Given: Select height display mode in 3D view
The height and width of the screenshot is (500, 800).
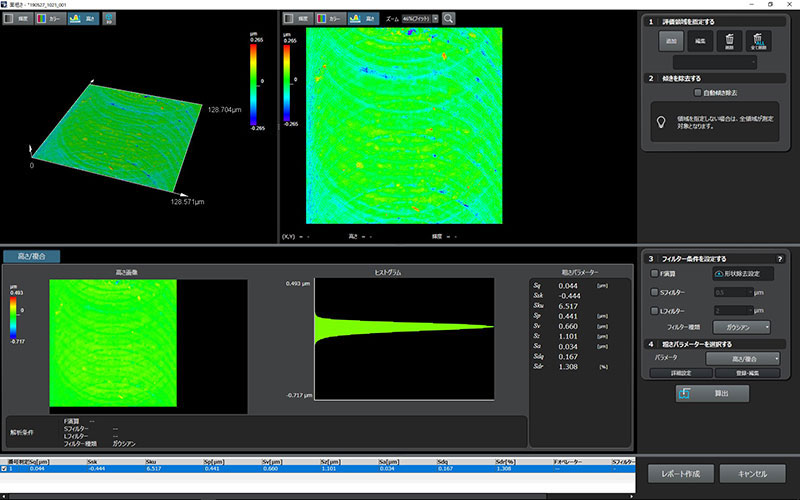Looking at the screenshot, I should click(x=82, y=18).
